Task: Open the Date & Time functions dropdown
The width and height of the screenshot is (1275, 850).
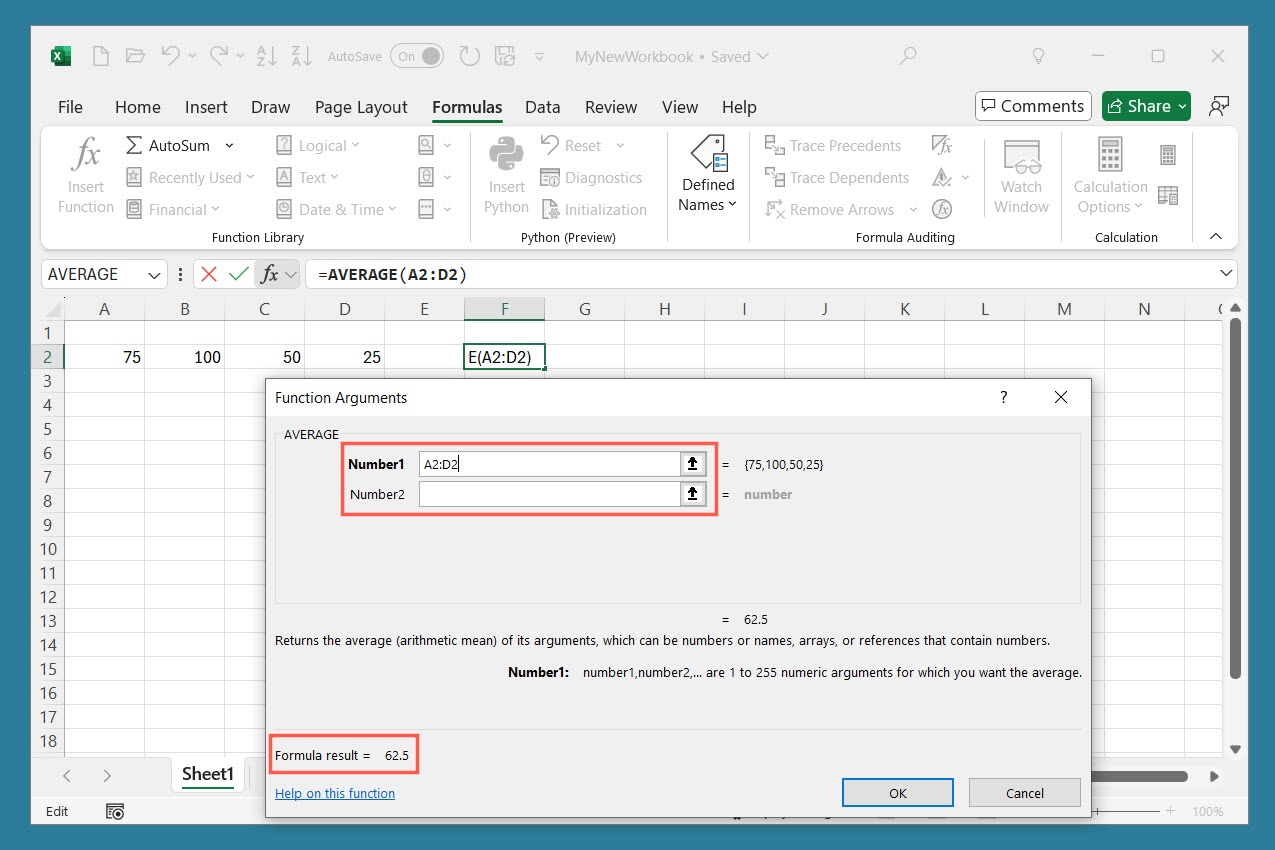Action: click(x=336, y=210)
